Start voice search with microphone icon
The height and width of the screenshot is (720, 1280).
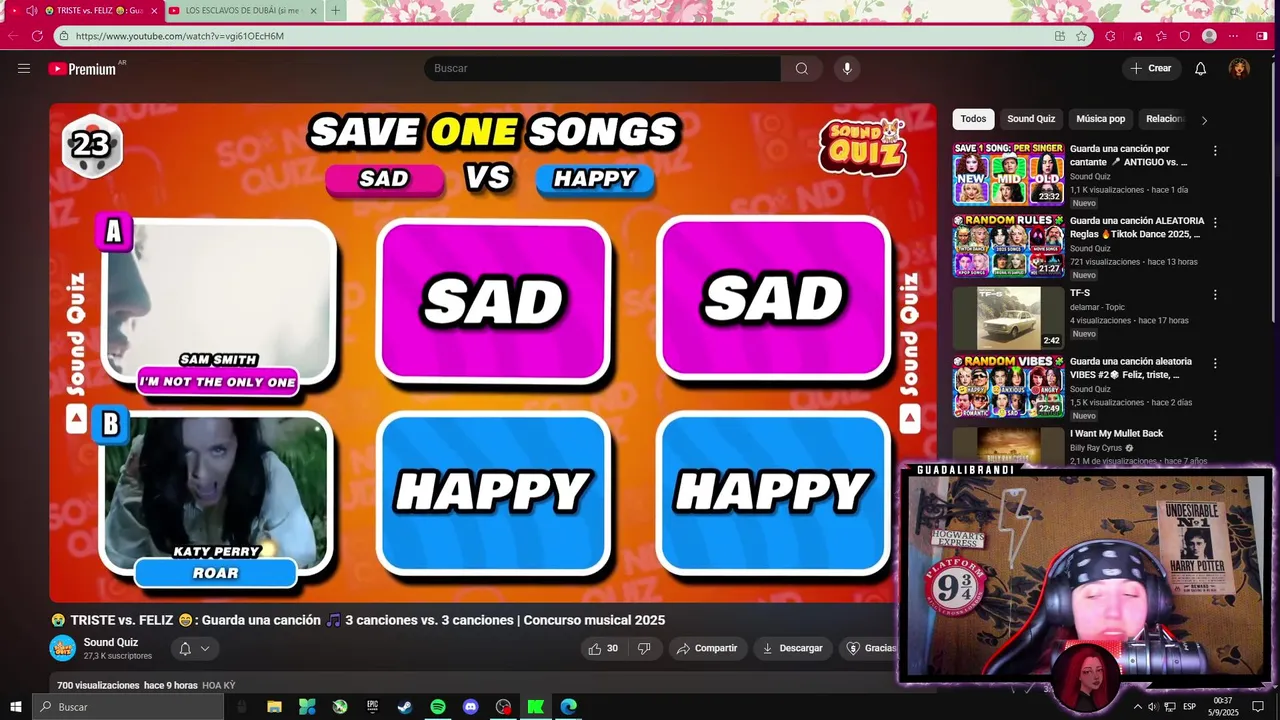[x=847, y=68]
